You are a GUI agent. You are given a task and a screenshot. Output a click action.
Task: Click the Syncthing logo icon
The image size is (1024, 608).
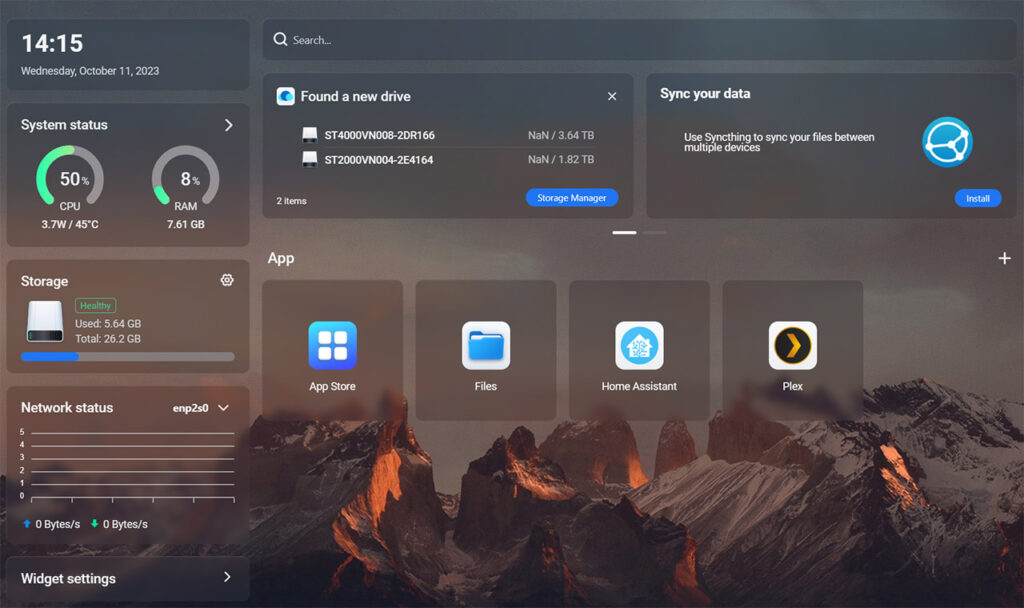point(947,142)
